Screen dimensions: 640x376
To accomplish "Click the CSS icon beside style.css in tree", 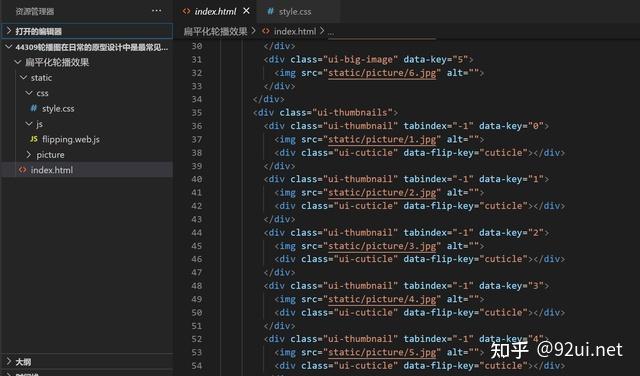I will pos(33,108).
